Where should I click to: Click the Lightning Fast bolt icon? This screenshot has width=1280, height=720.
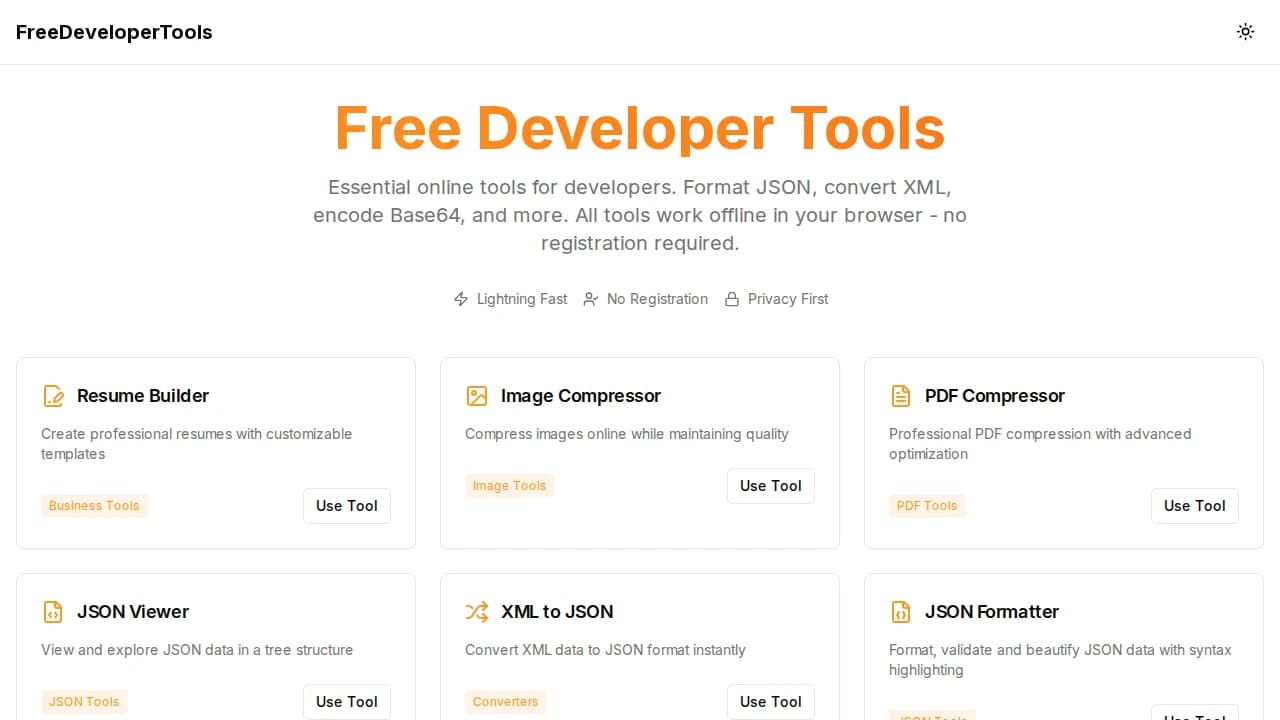click(x=461, y=299)
